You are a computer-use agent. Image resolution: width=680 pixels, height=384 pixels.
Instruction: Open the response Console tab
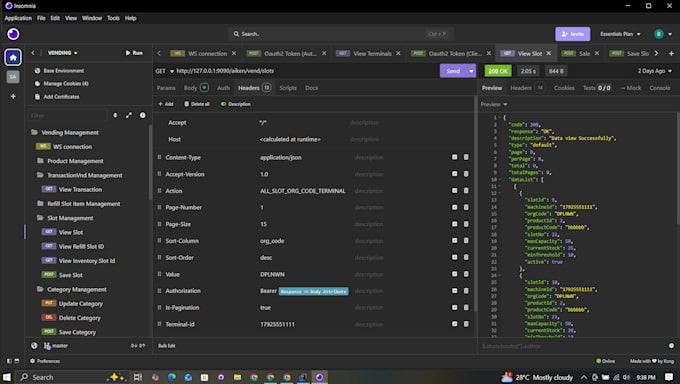(x=660, y=88)
